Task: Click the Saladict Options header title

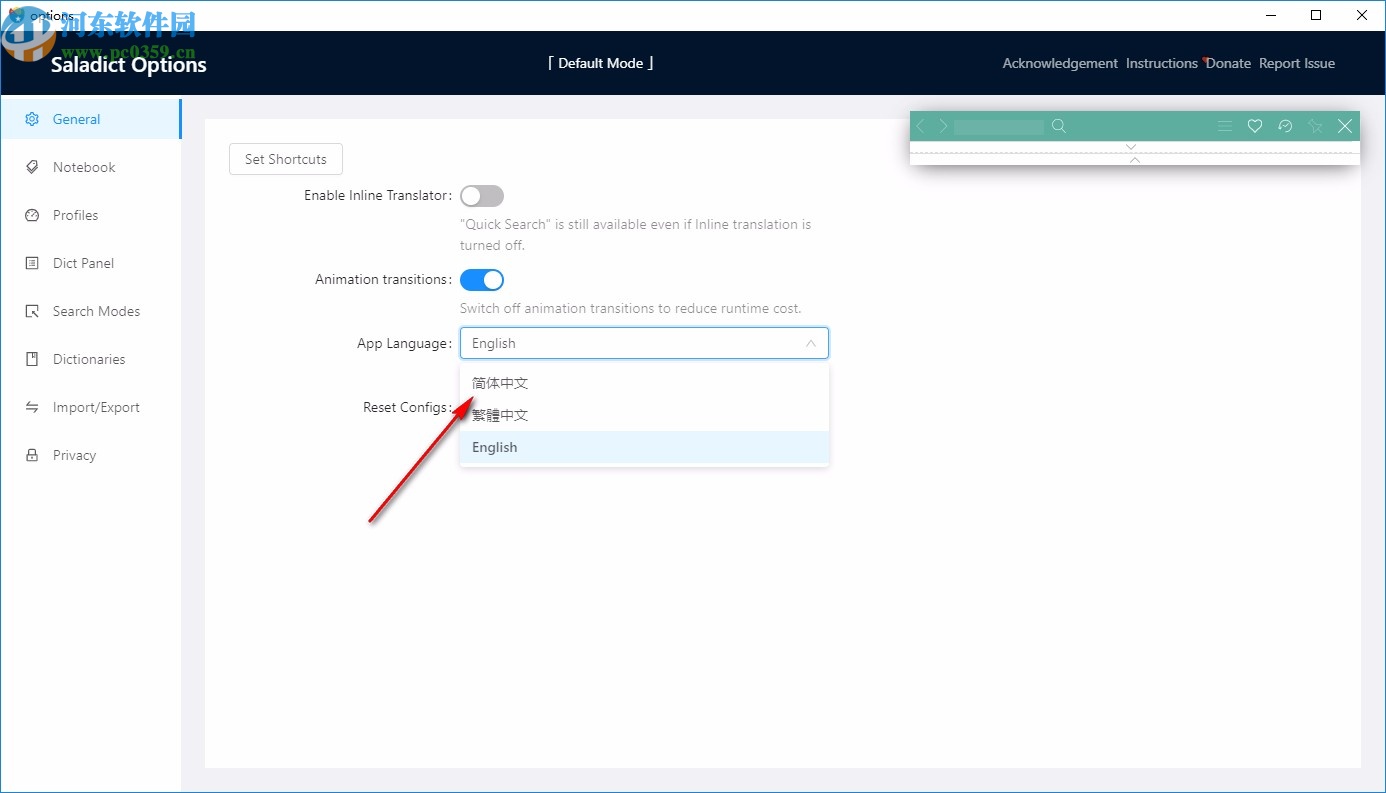Action: coord(129,65)
